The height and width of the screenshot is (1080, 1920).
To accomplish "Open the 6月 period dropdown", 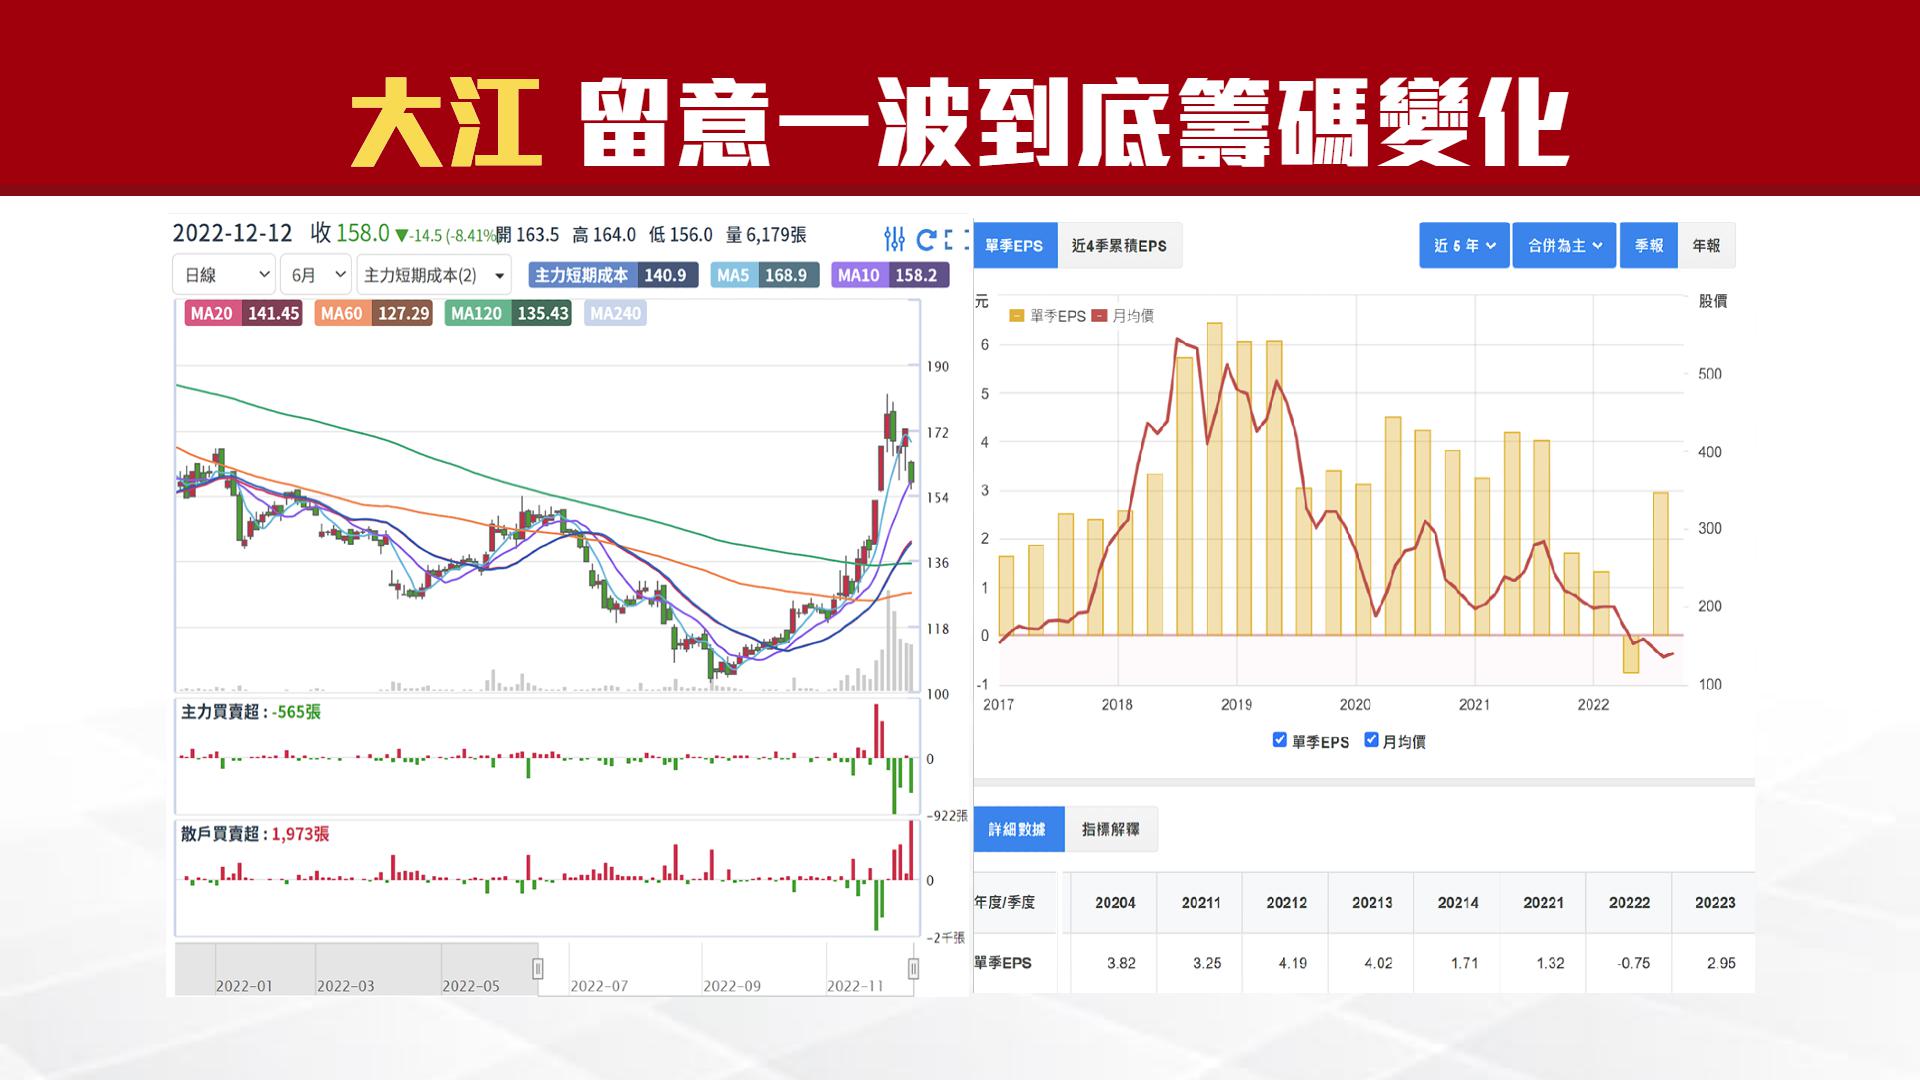I will tap(315, 275).
